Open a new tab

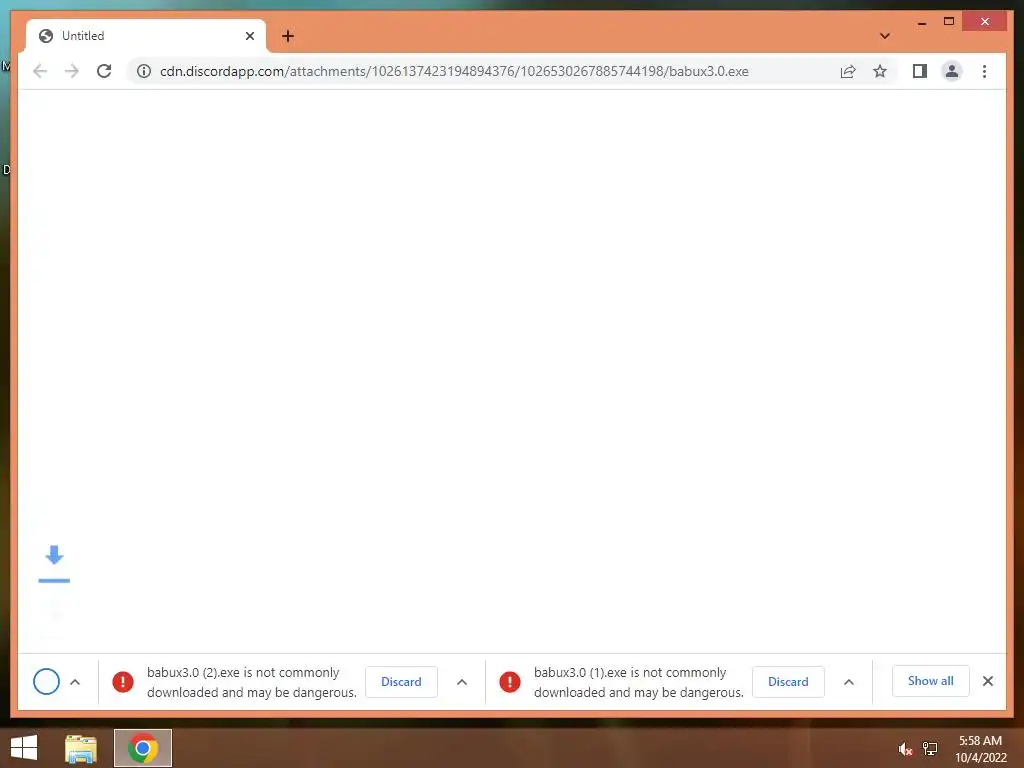pos(288,36)
